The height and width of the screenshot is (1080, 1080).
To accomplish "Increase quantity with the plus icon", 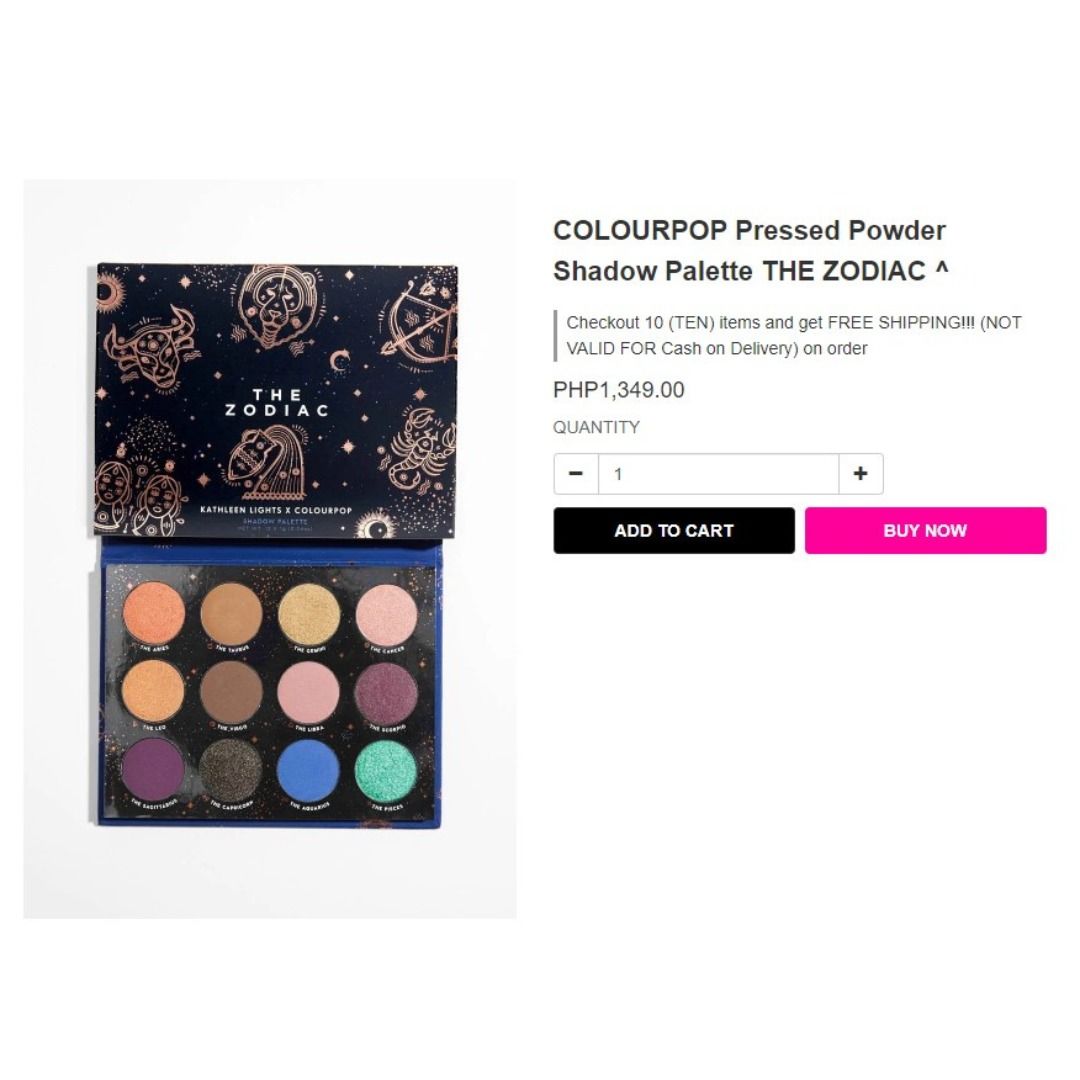I will [x=860, y=474].
